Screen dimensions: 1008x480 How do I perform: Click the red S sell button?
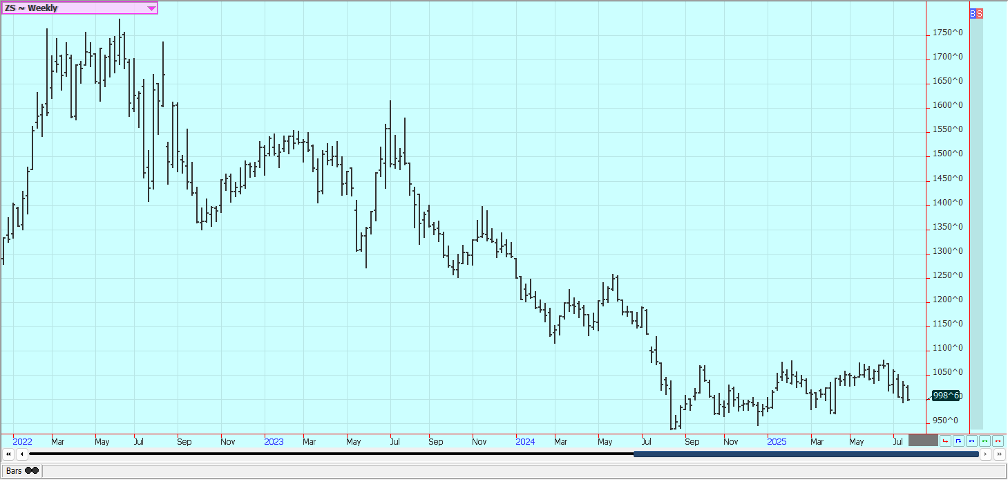pos(980,13)
